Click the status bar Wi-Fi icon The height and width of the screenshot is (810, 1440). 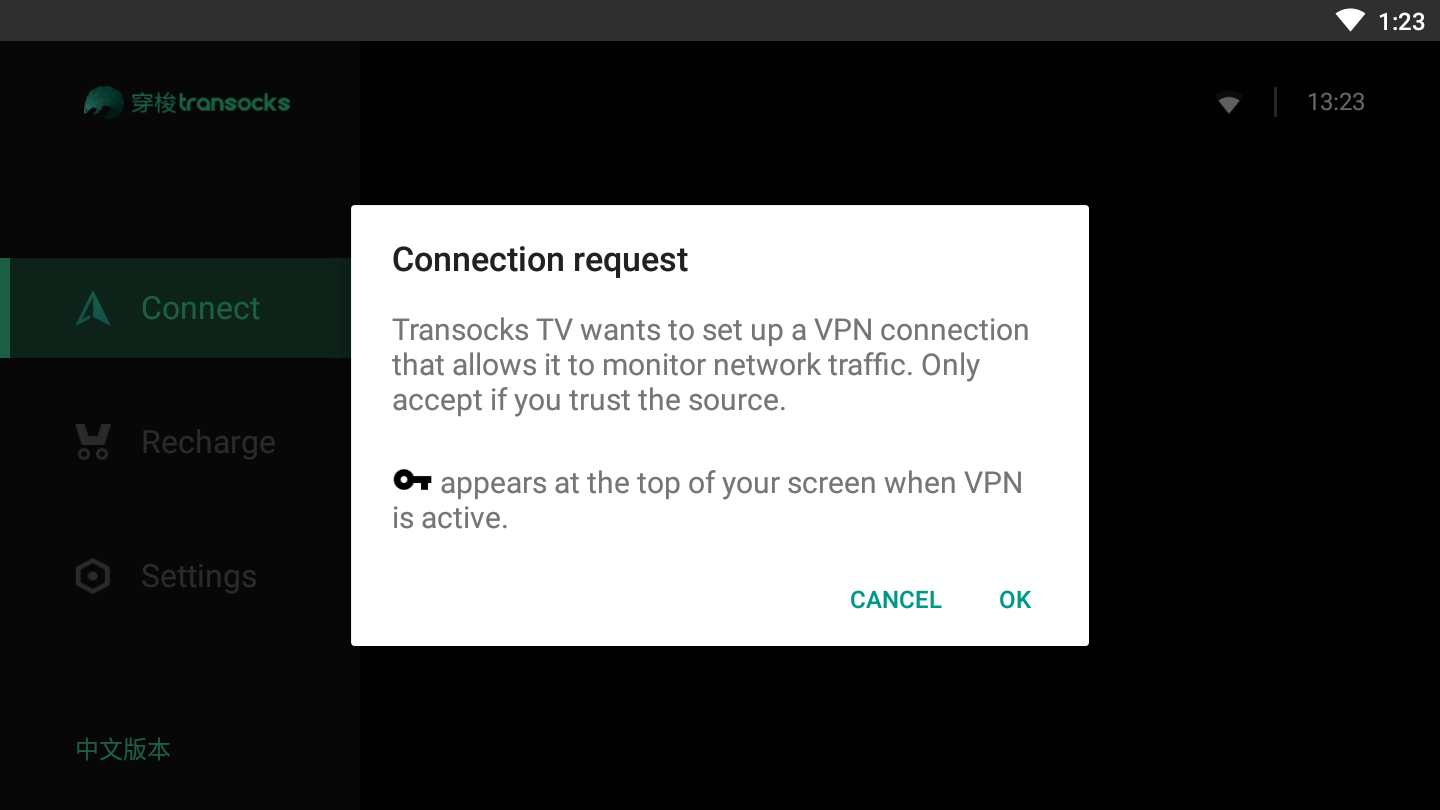tap(1350, 20)
